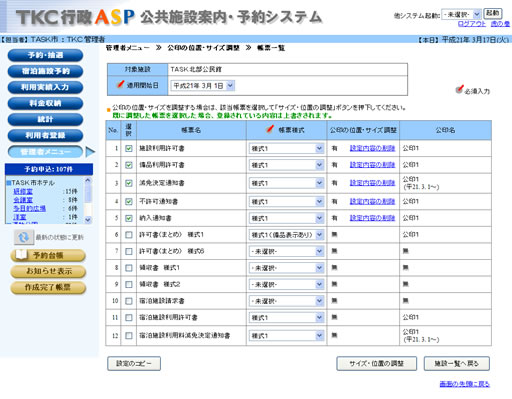Open 帳票様式 dropdown for 備品利用許可書
The image size is (512, 399).
point(286,165)
